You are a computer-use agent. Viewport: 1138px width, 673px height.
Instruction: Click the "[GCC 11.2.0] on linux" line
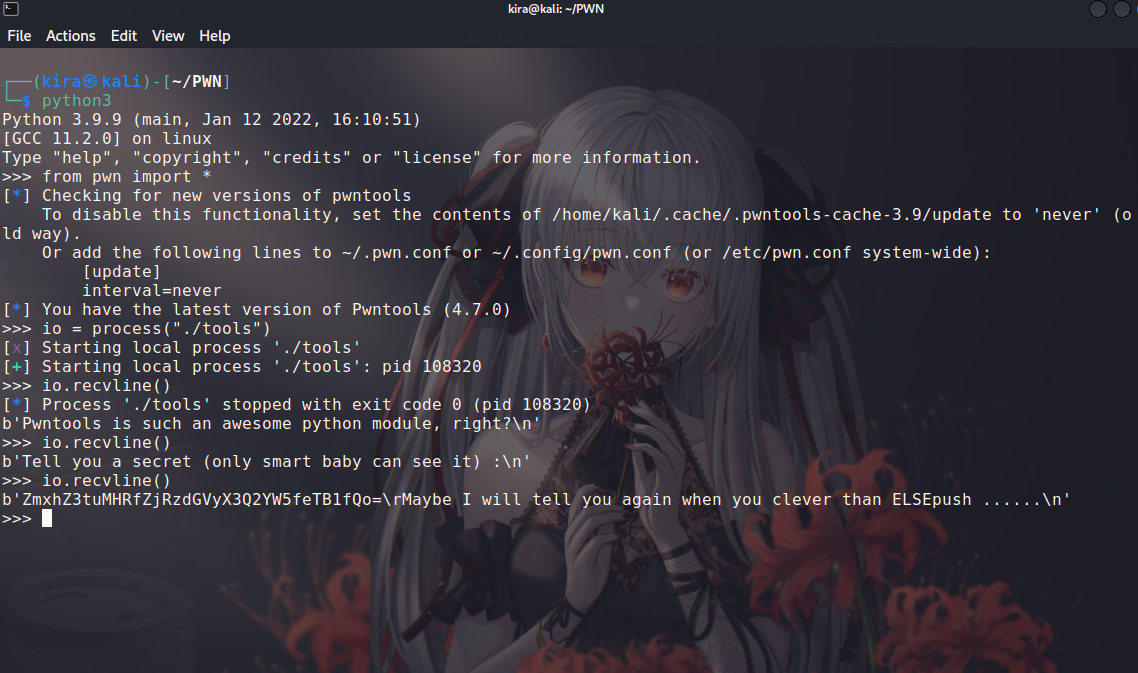pyautogui.click(x=107, y=138)
